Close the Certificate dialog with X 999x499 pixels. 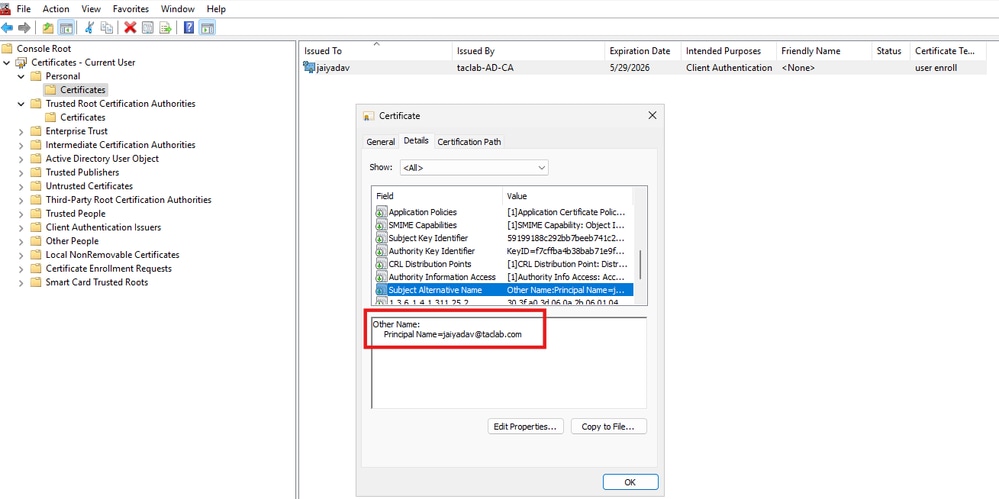pos(652,115)
